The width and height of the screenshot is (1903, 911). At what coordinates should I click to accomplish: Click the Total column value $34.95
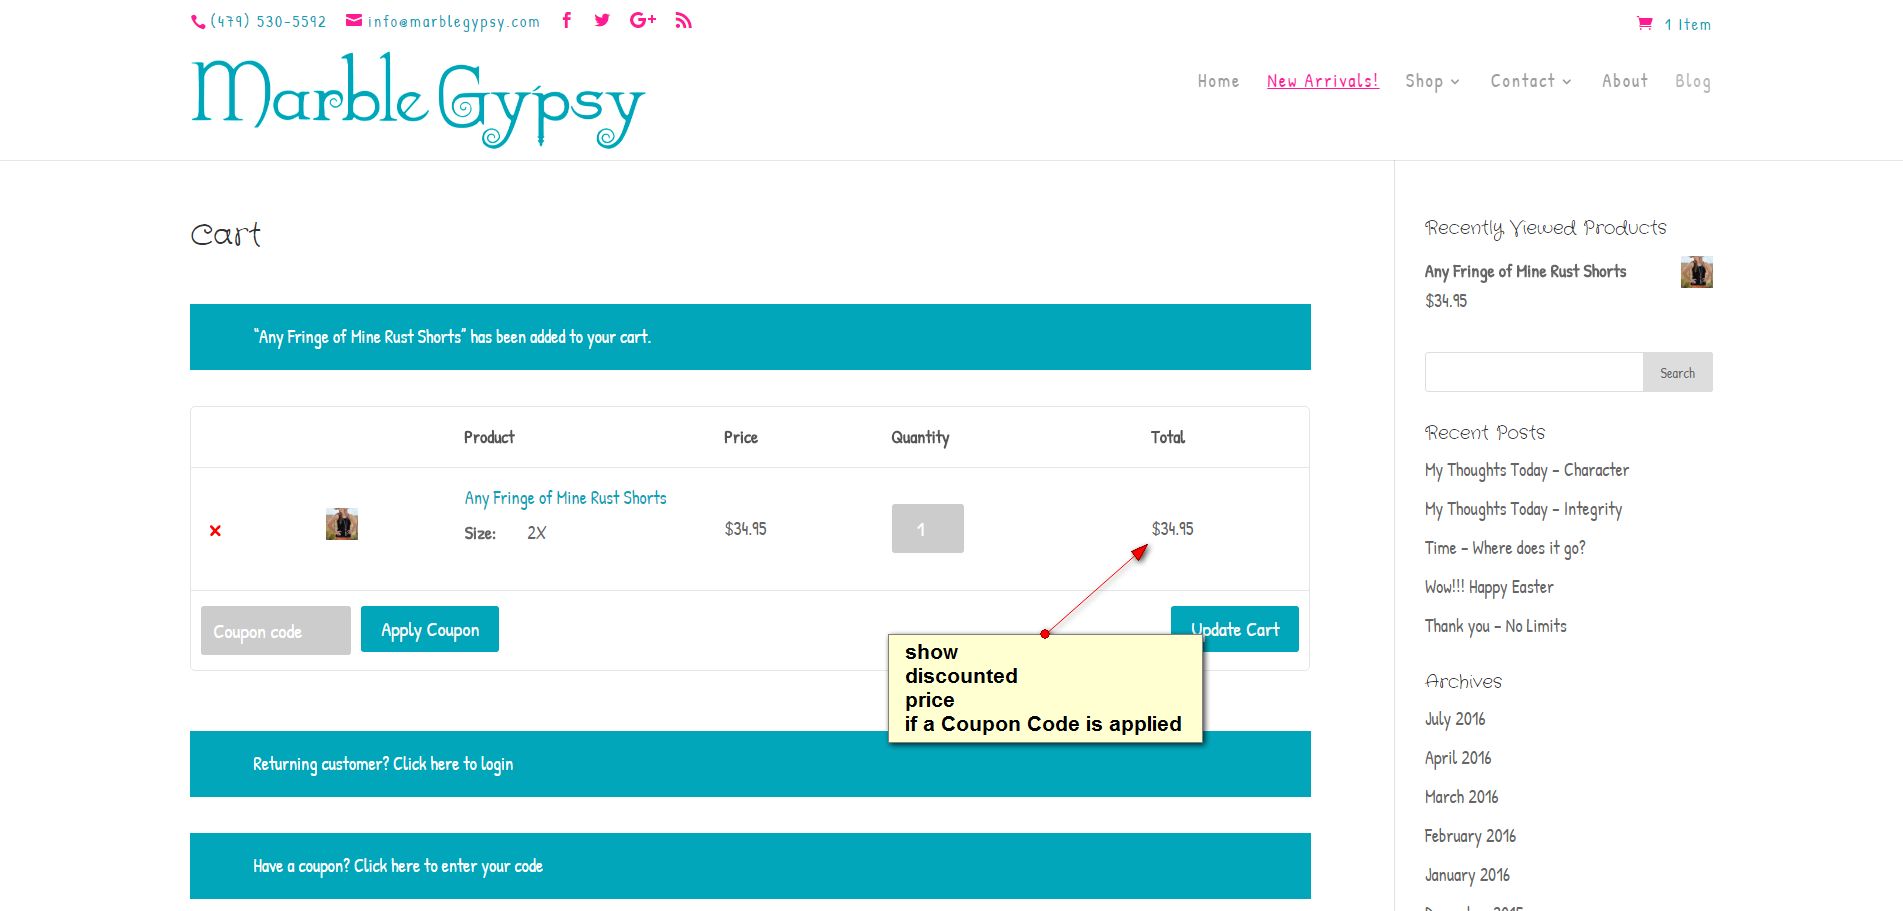(1173, 528)
